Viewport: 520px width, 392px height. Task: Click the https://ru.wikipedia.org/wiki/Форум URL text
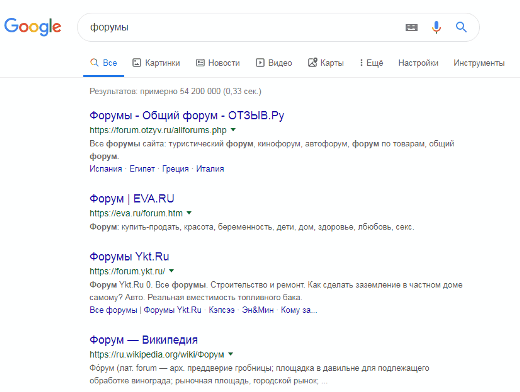point(157,354)
